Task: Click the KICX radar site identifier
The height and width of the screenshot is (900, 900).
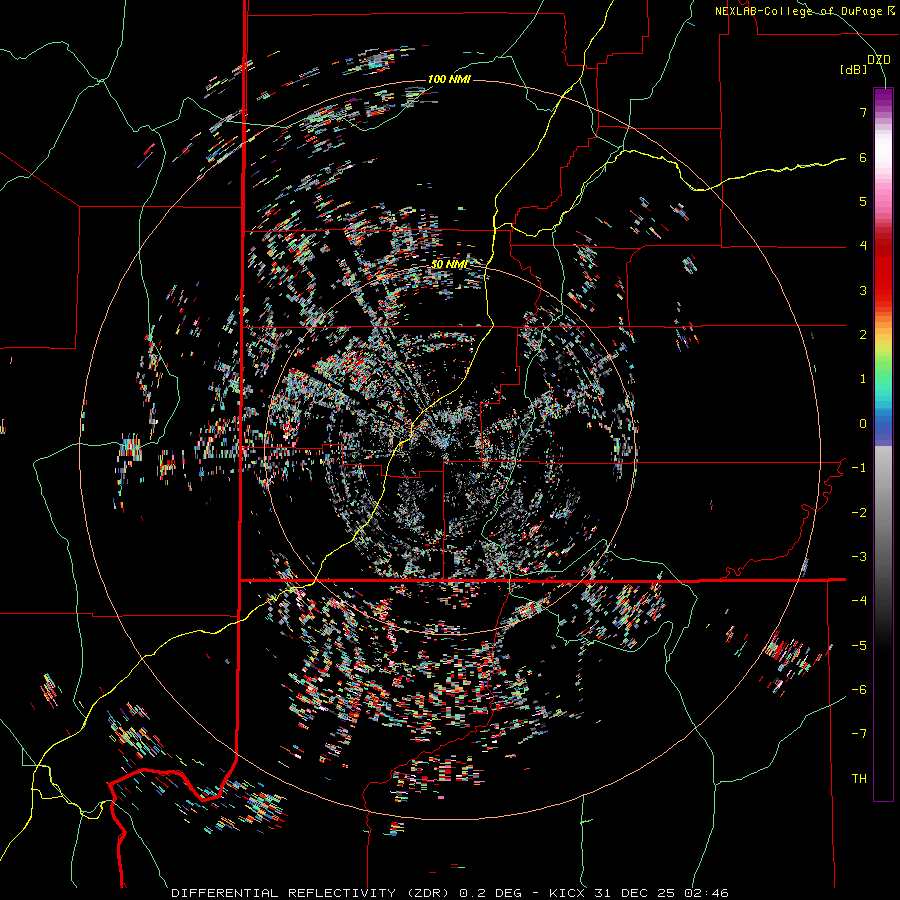Action: 565,893
